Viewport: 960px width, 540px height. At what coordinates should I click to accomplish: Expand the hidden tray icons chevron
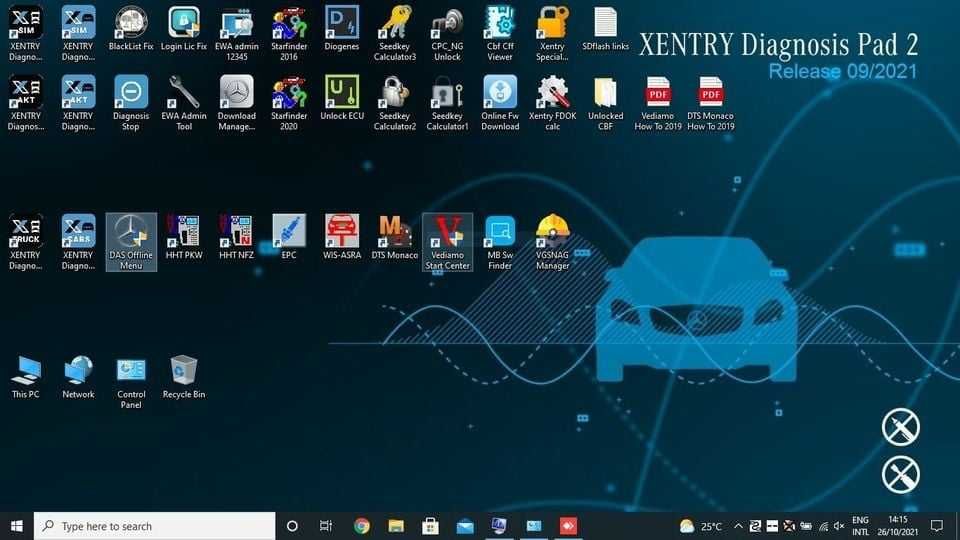(x=738, y=526)
